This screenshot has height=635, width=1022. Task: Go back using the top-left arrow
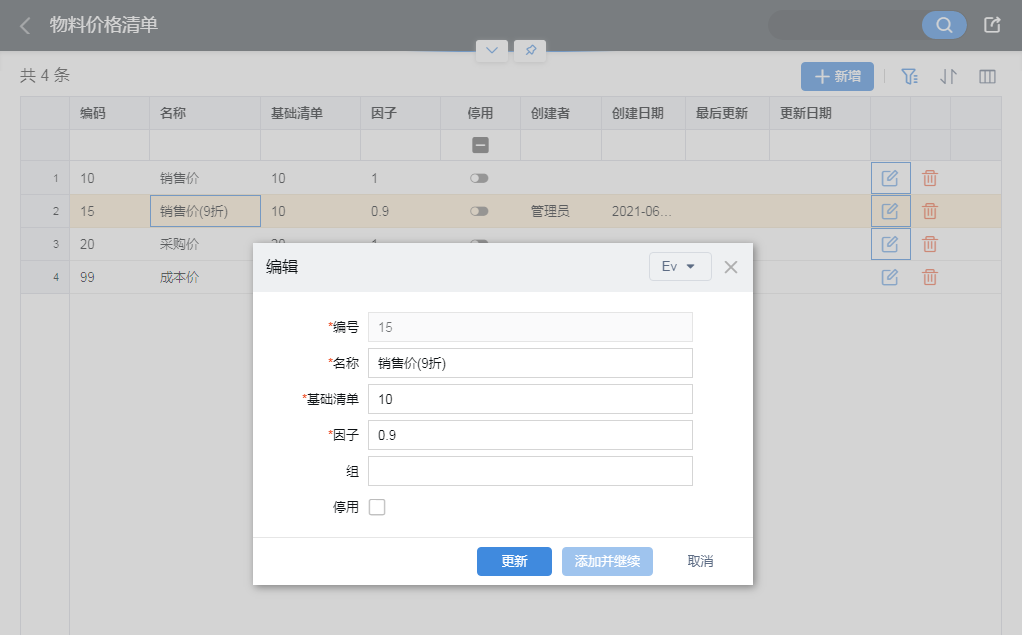point(25,26)
